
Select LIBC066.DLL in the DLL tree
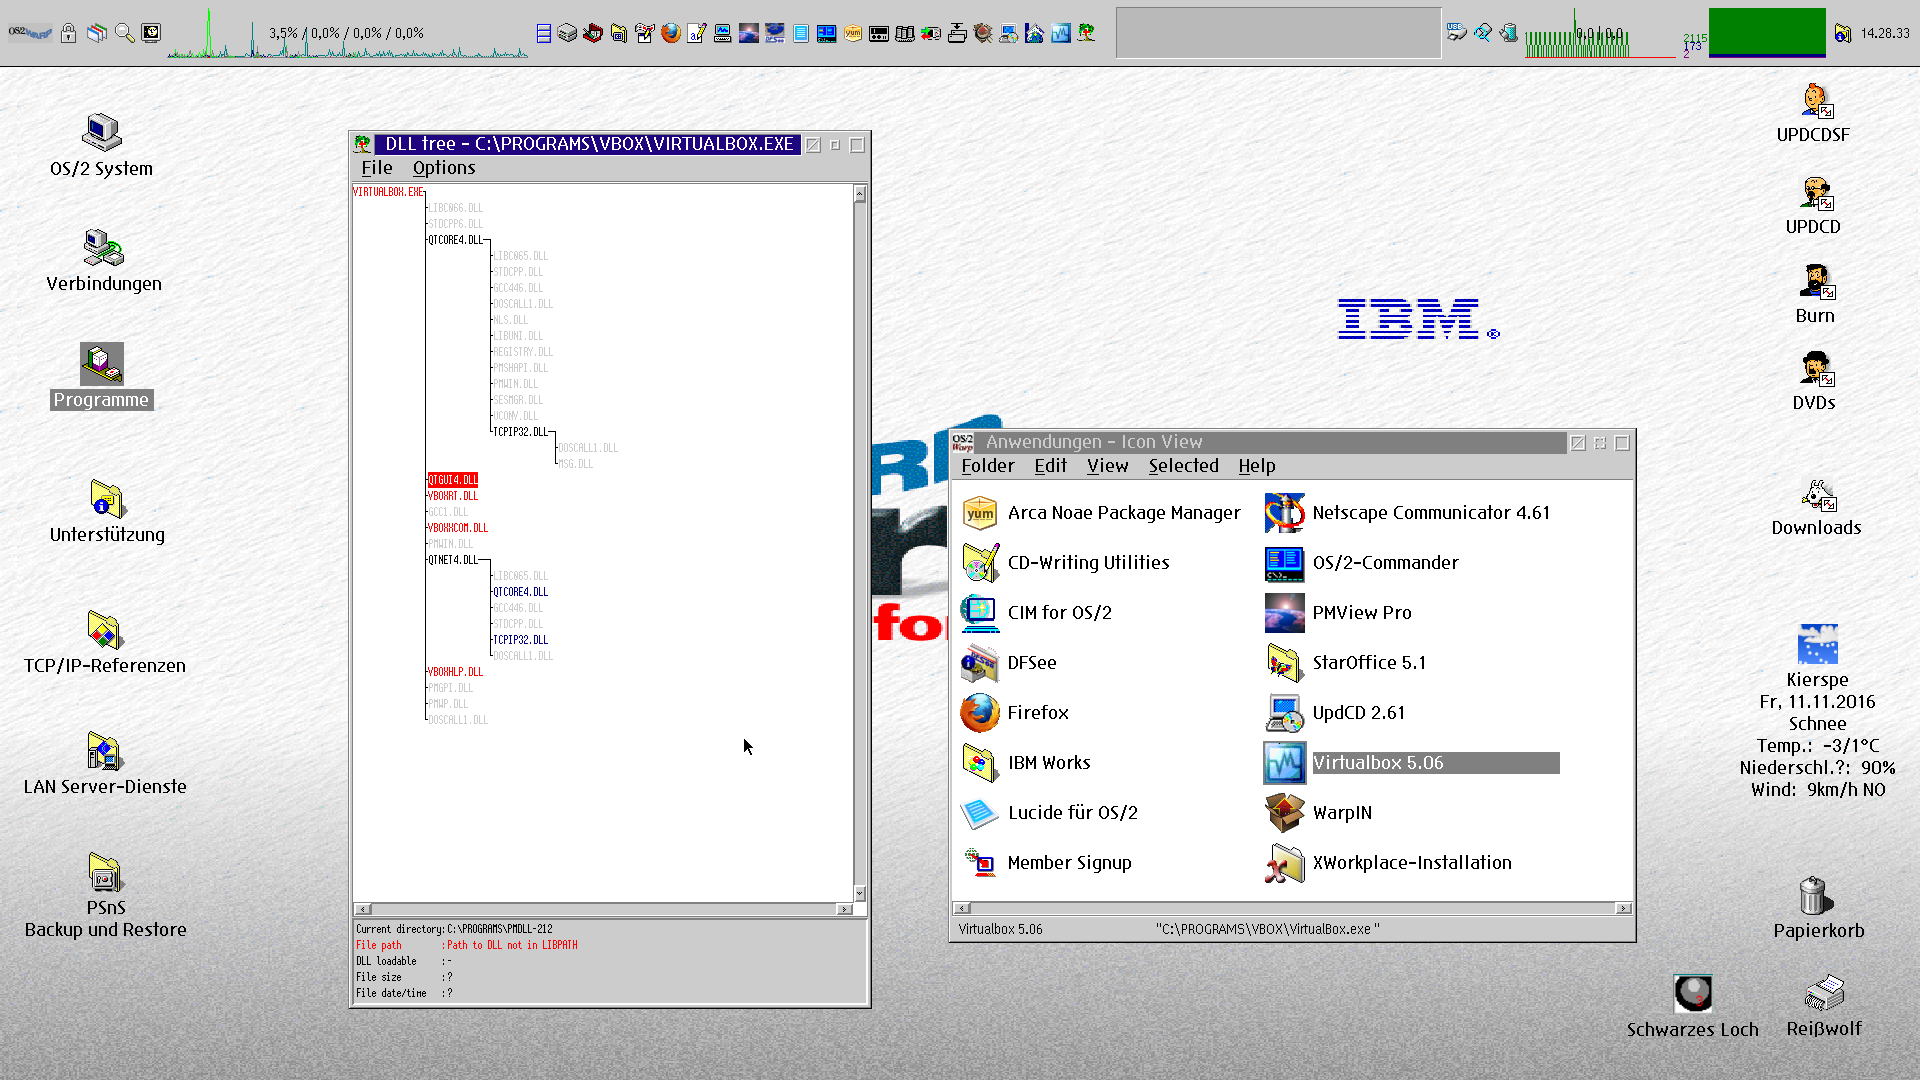pyautogui.click(x=455, y=208)
